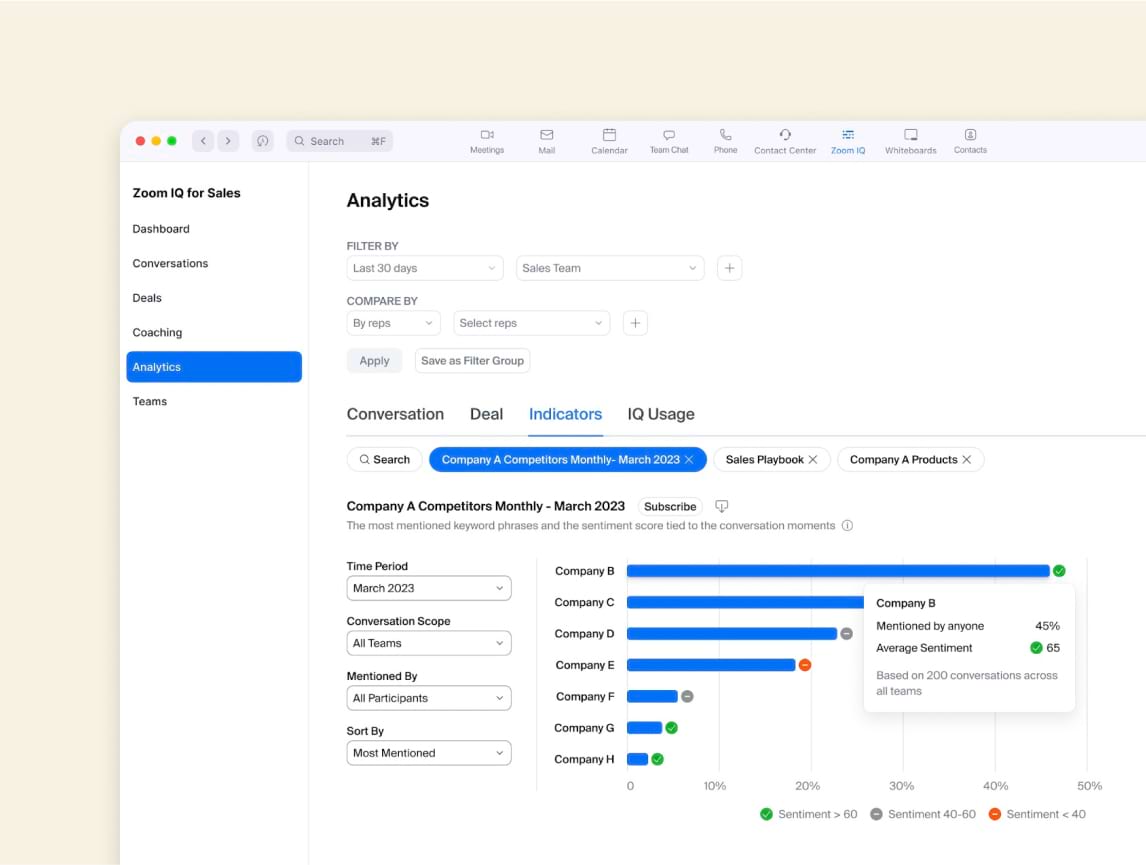
Task: Toggle the Sentiment < 40 legend filter
Action: [1037, 814]
